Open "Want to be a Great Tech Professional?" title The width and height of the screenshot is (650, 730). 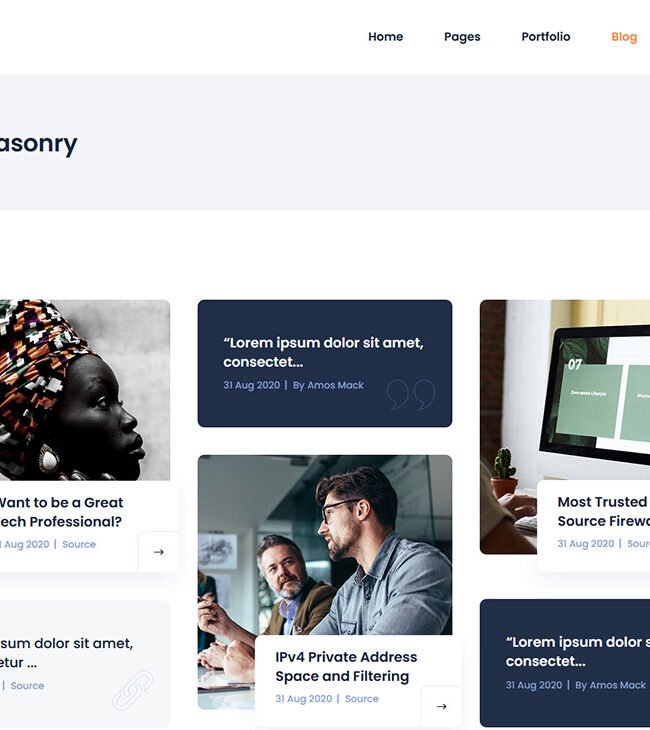61,512
